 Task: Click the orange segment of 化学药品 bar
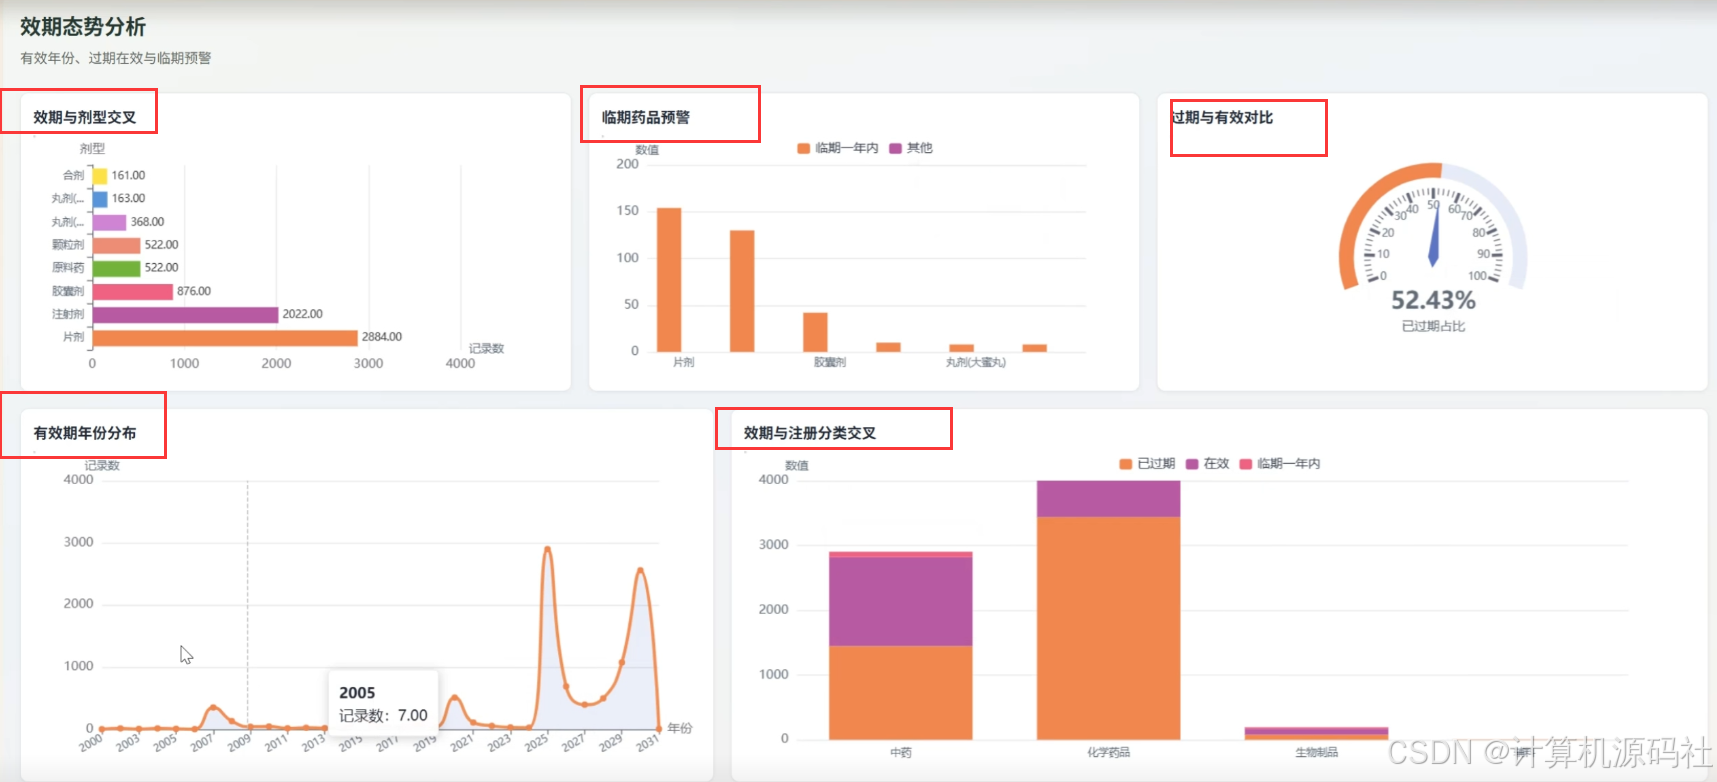click(1108, 628)
